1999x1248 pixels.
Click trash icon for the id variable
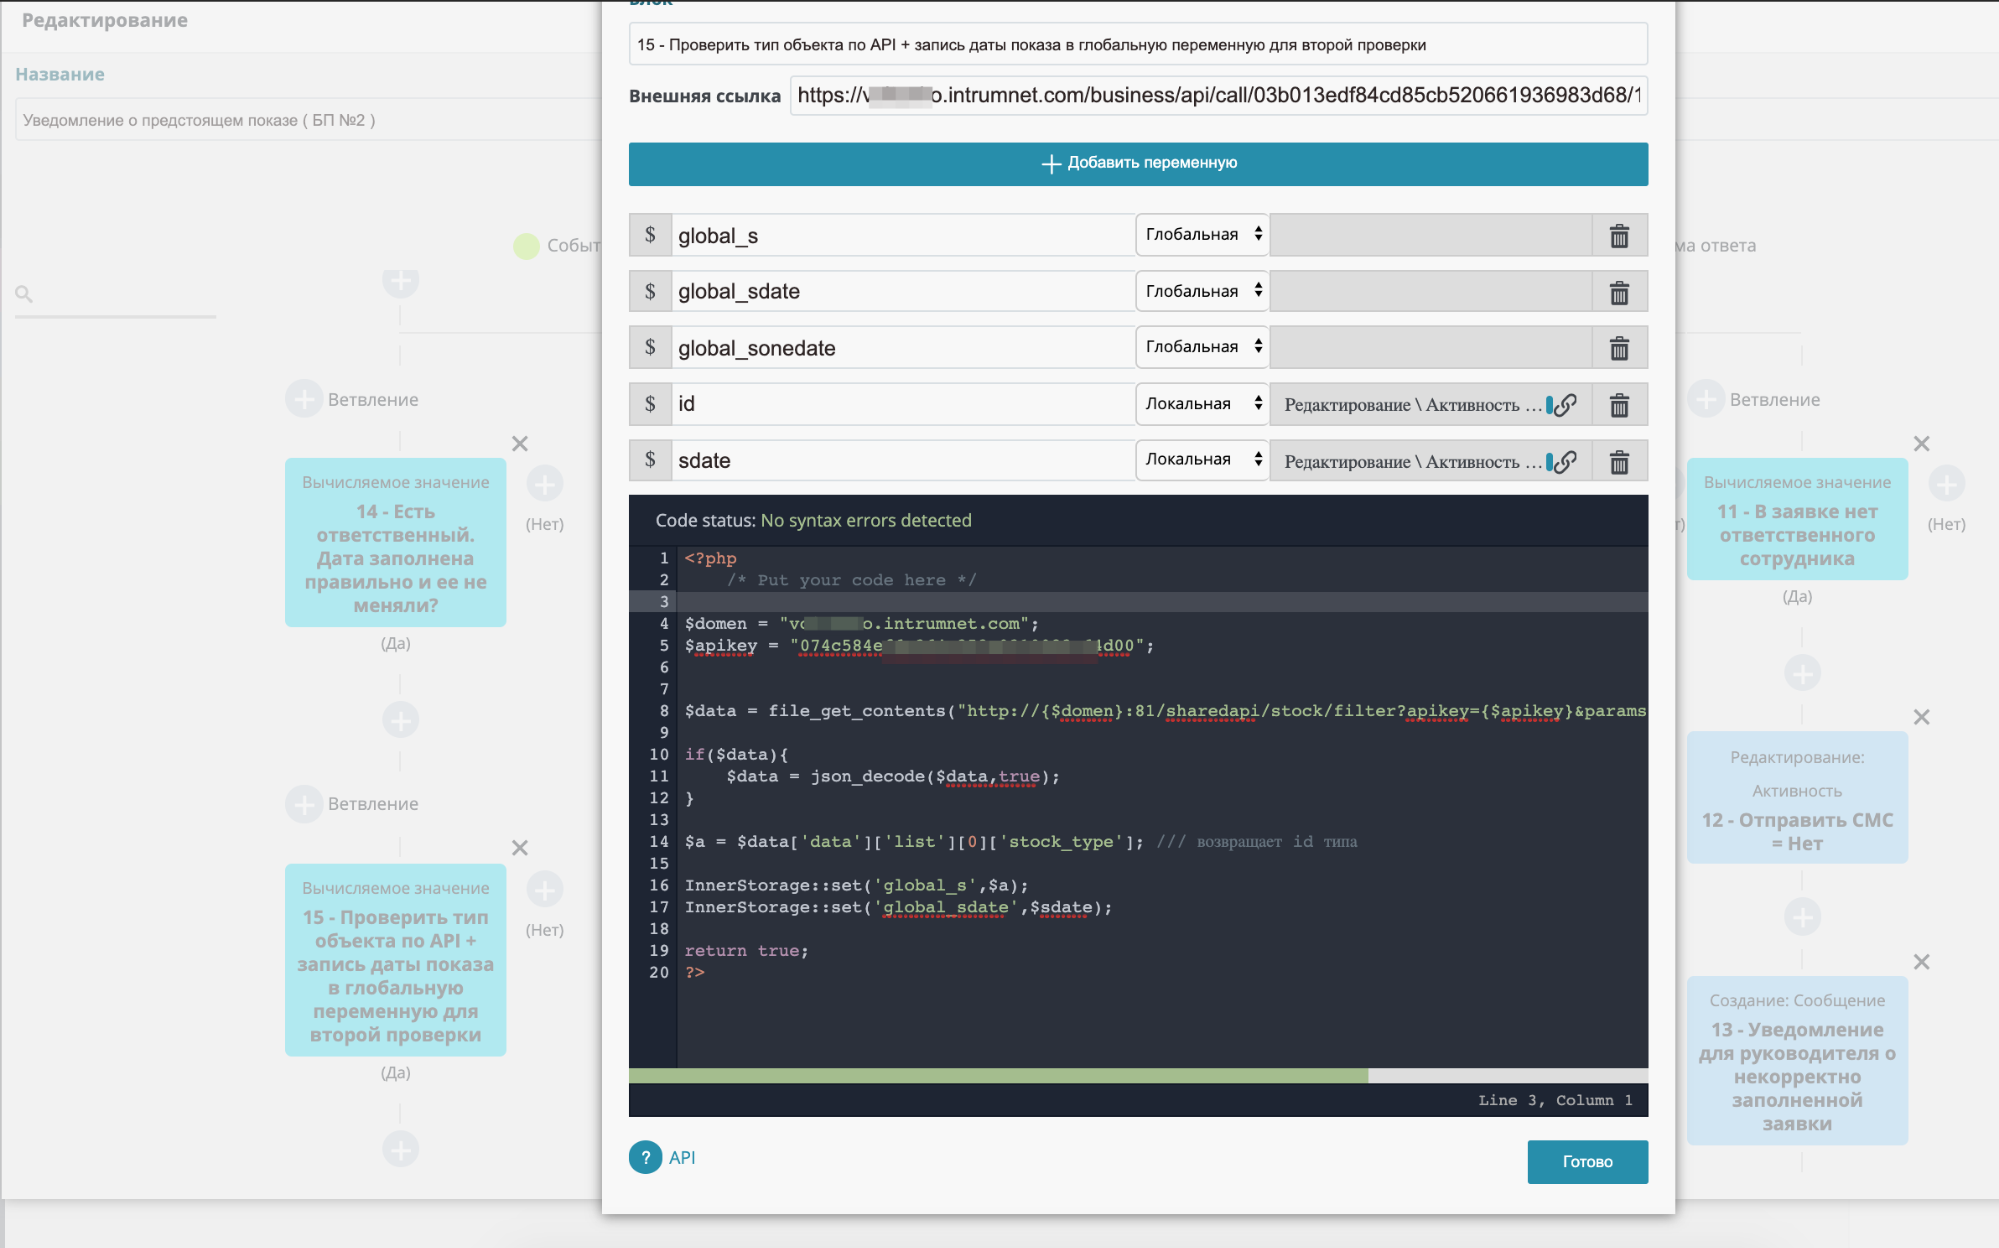[x=1619, y=405]
